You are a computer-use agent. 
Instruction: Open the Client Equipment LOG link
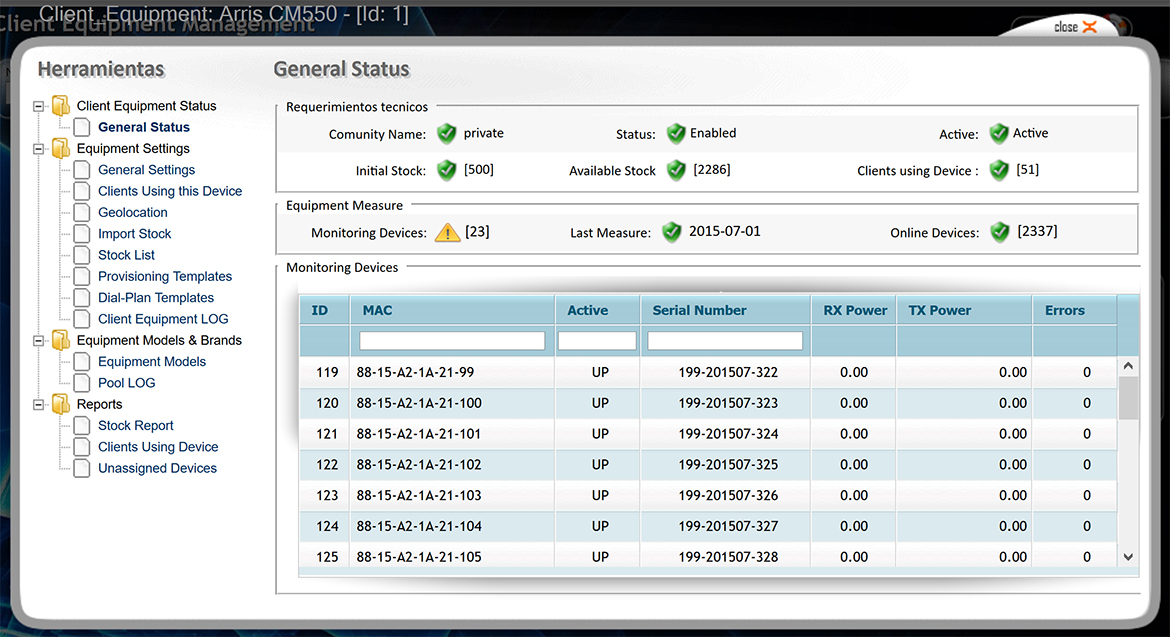click(163, 319)
